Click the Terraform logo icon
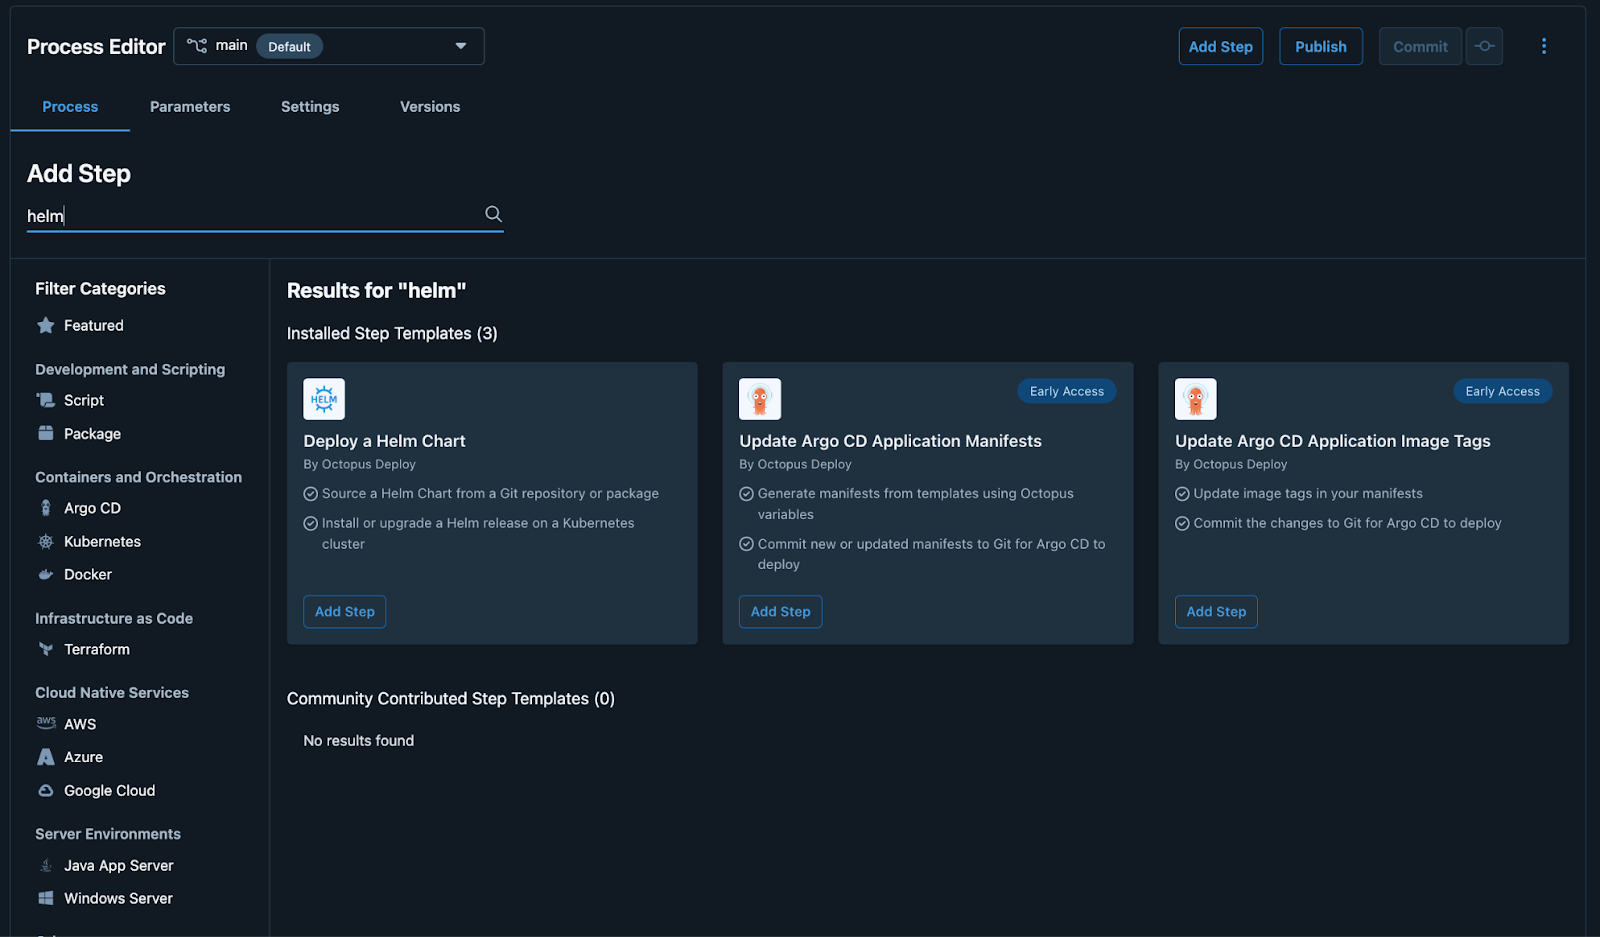This screenshot has height=937, width=1600. [x=46, y=649]
